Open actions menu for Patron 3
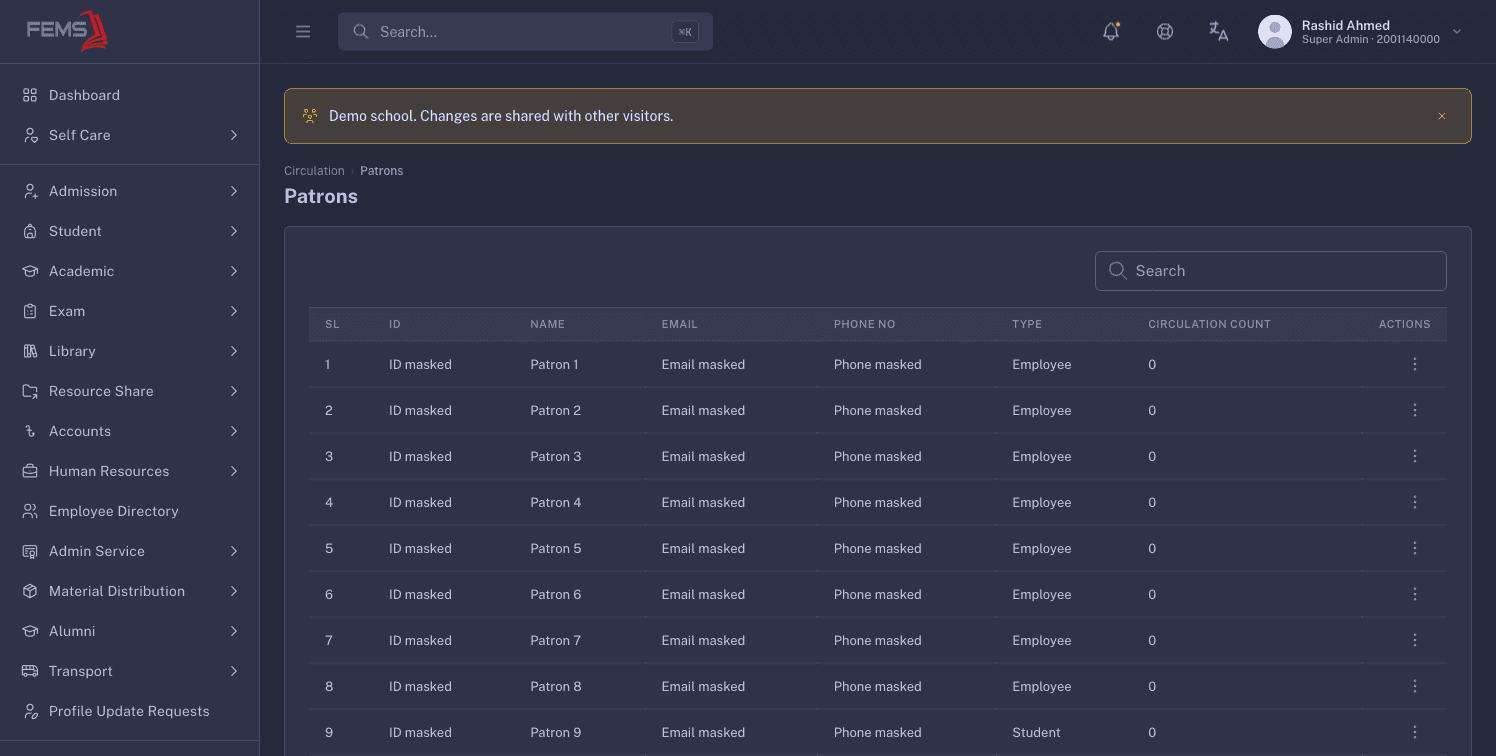Screen dimensions: 1496x756 pos(1415,456)
